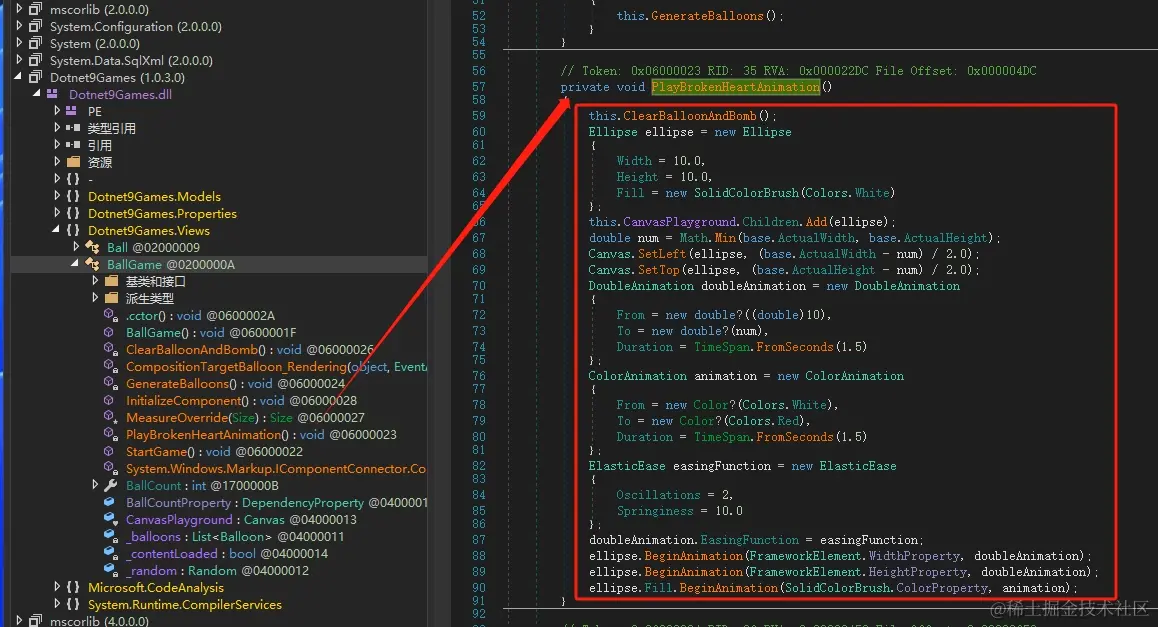
Task: Click the StartGame method icon
Action: [x=109, y=451]
